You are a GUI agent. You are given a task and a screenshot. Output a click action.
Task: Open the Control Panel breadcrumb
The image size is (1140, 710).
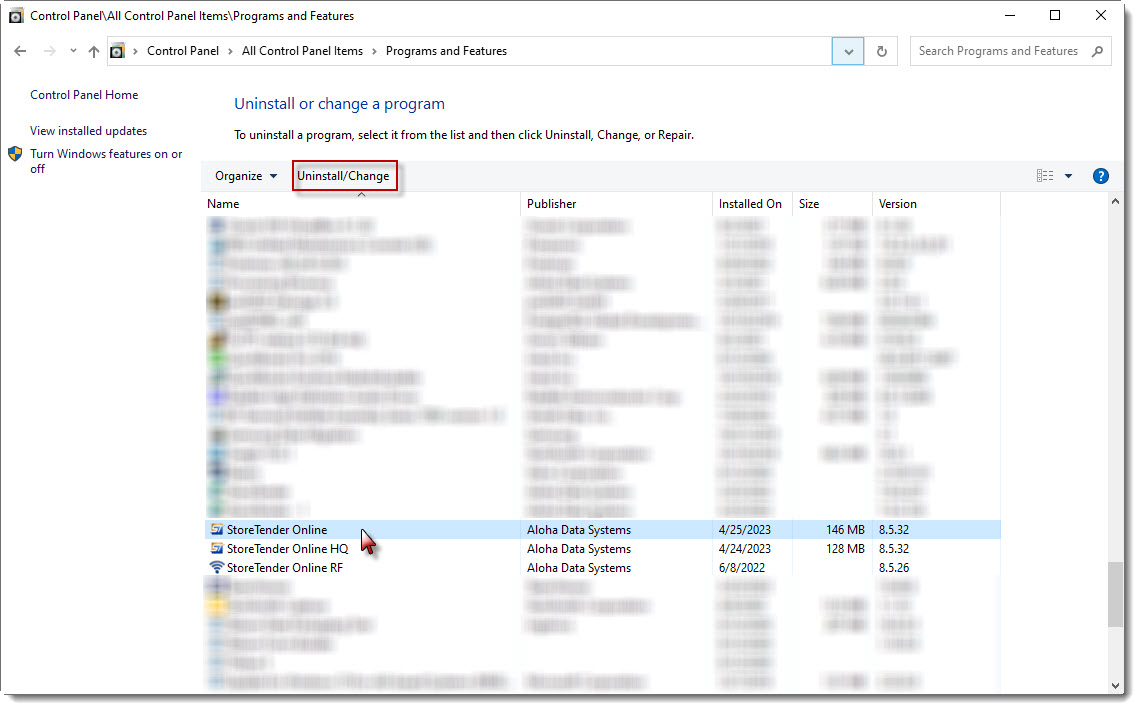coord(182,51)
